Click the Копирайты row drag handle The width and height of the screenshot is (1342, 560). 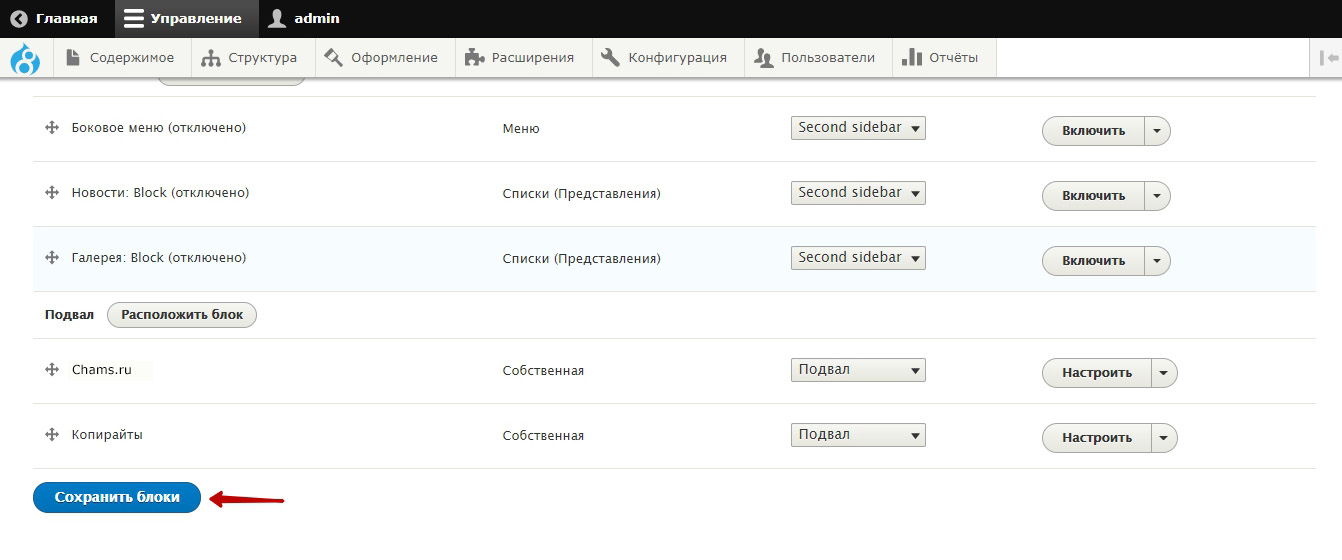(52, 435)
